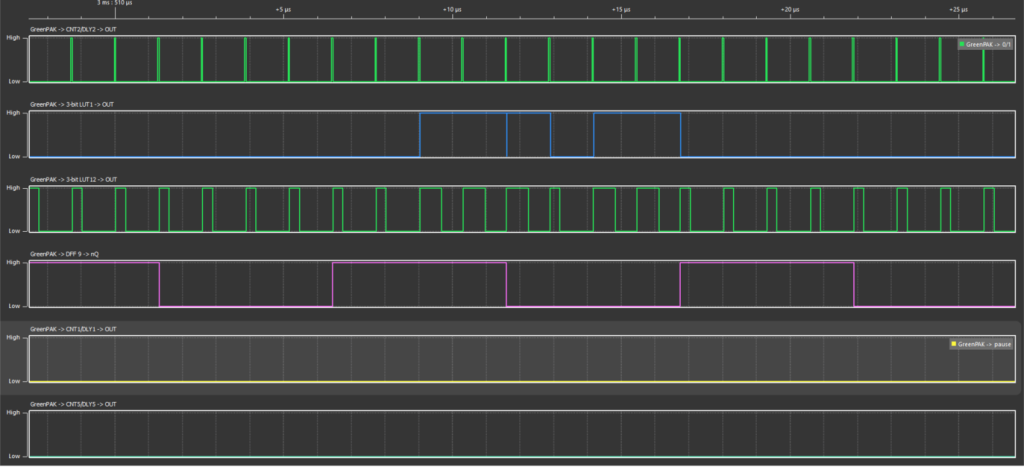Click the +10 µs mark on the time ruler
This screenshot has height=467, width=1024.
[451, 9]
